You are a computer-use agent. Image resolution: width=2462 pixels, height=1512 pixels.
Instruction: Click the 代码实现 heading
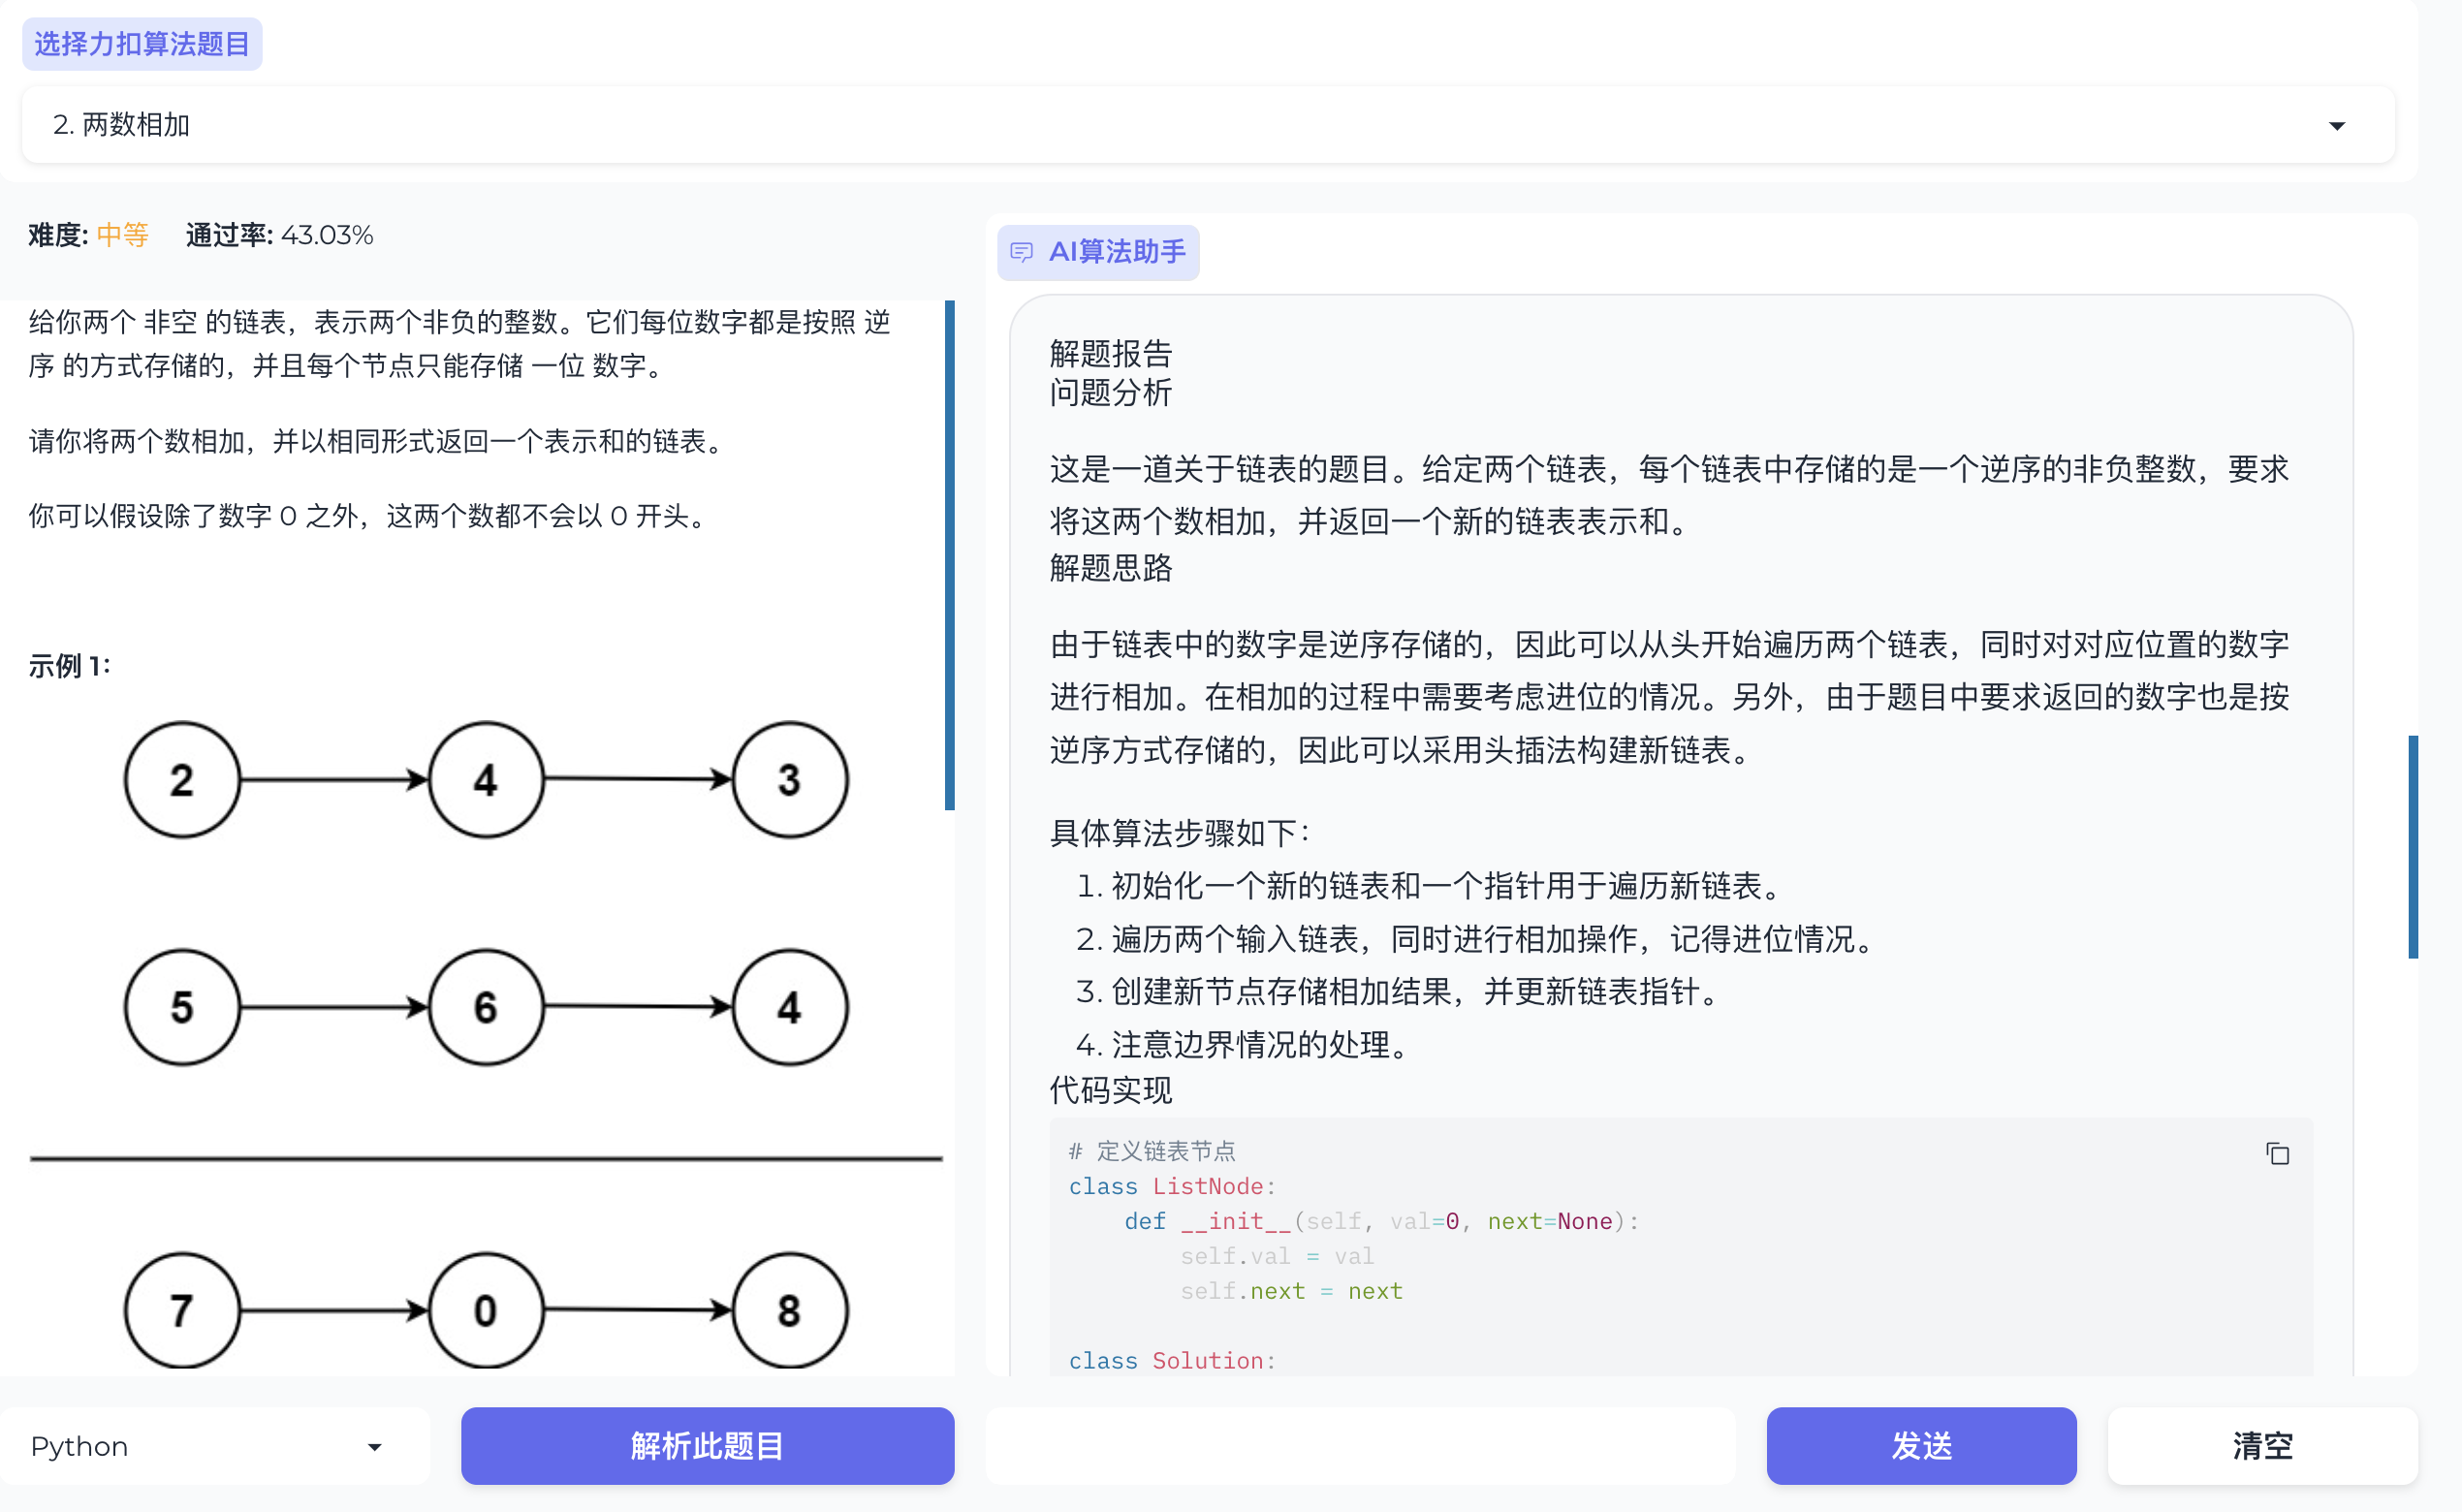click(1110, 1089)
